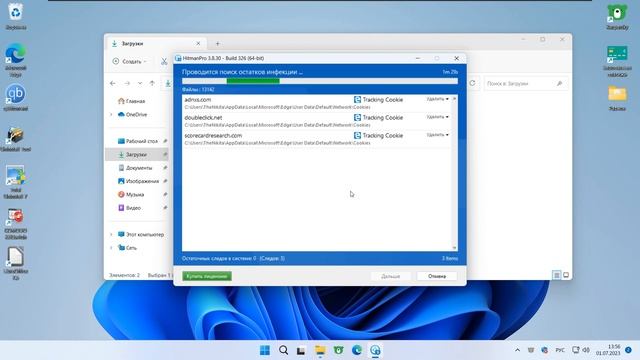The width and height of the screenshot is (640, 360).
Task: Click the Поиск в: Загрузки search field
Action: point(525,84)
